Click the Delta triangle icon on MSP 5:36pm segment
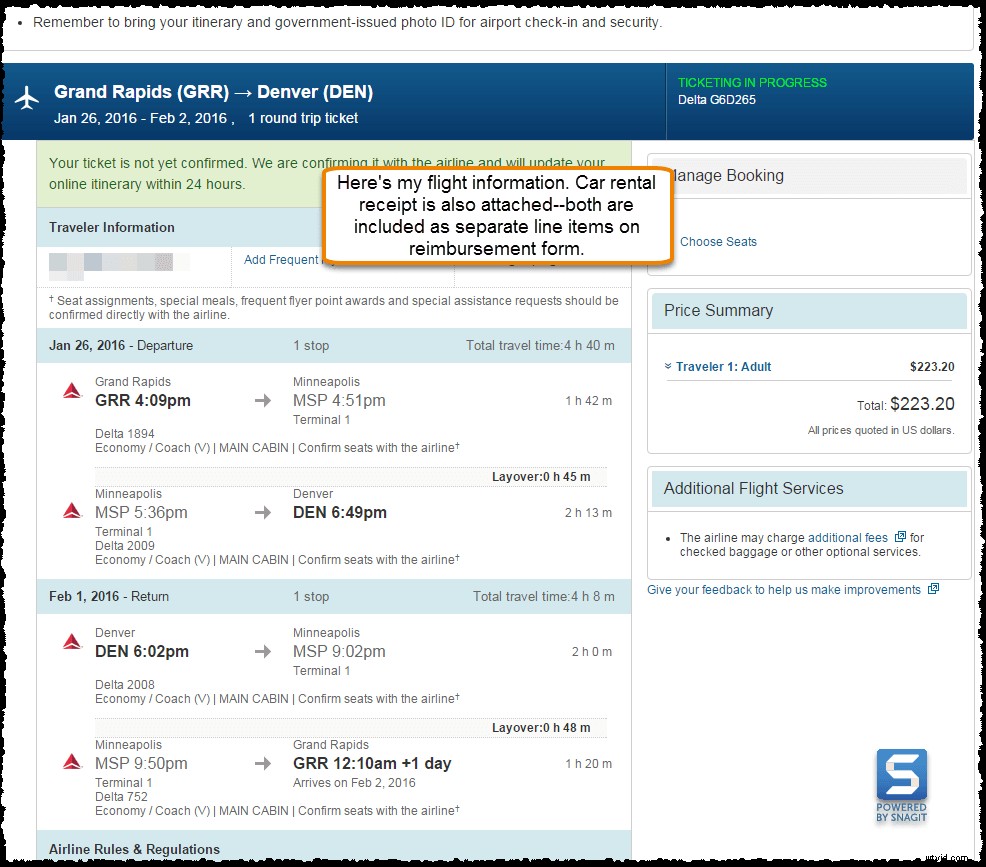Viewport: 986px width, 867px height. pos(71,509)
